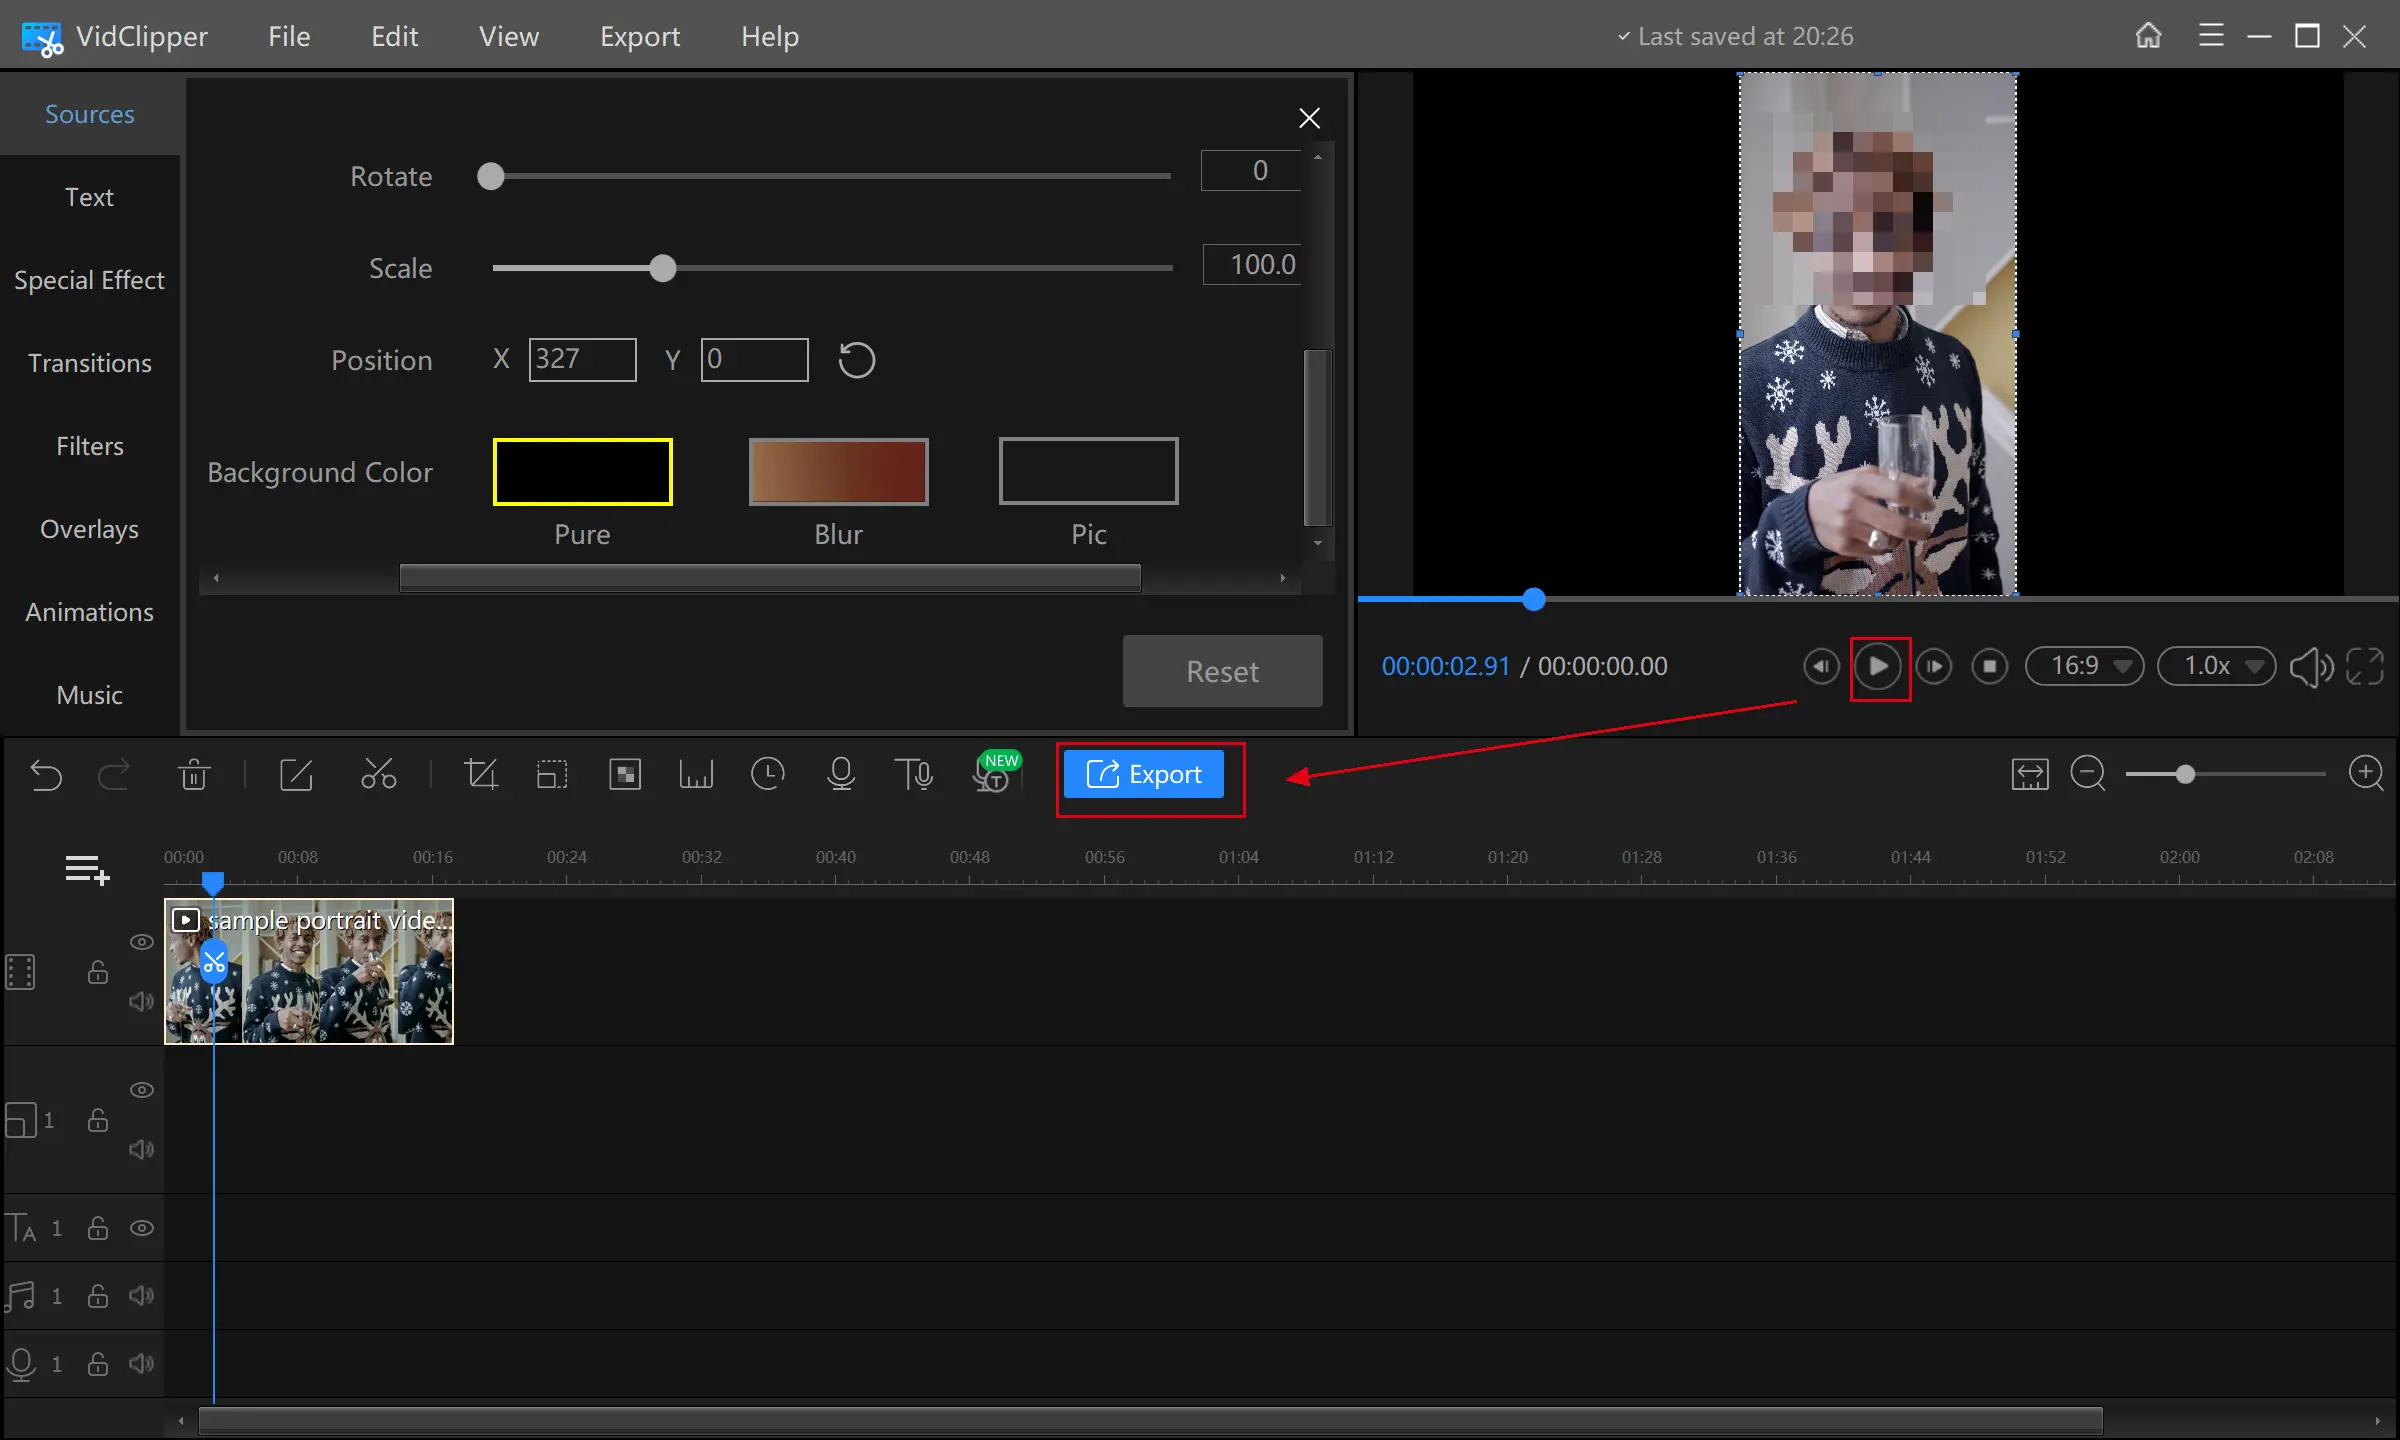Click the Play button to preview
2400x1440 pixels.
pyautogui.click(x=1877, y=665)
